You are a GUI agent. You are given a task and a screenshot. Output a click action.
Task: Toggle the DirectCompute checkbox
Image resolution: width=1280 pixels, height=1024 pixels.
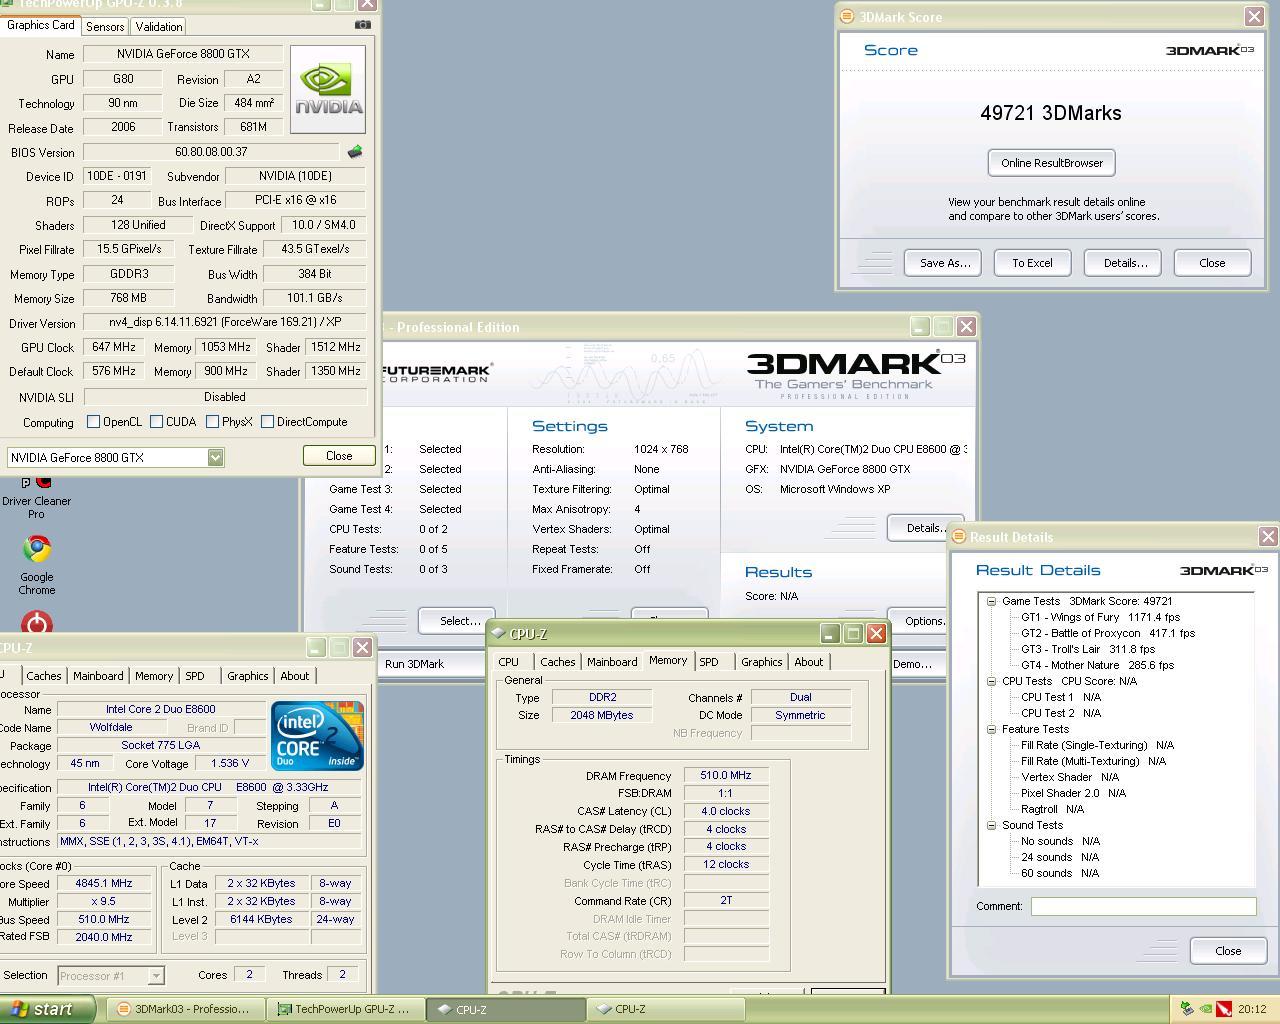[x=267, y=422]
